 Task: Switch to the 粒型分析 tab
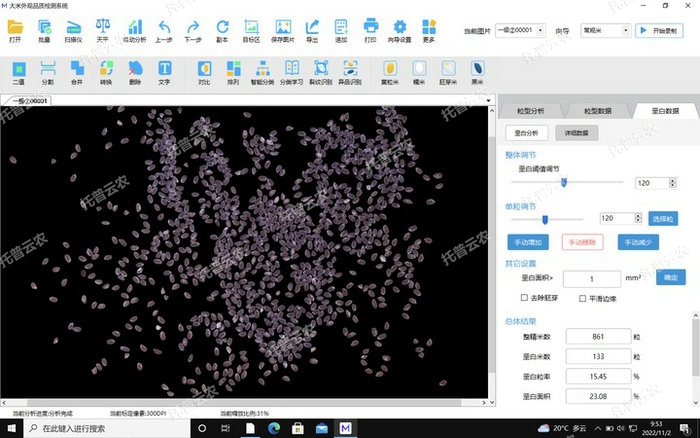pyautogui.click(x=530, y=111)
